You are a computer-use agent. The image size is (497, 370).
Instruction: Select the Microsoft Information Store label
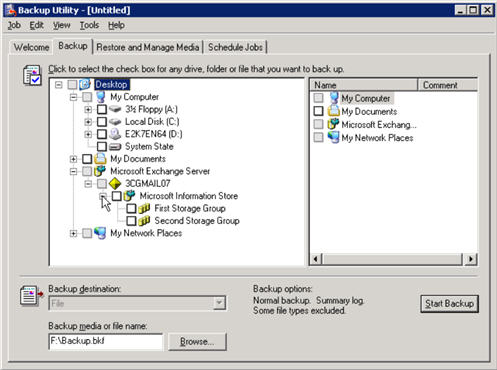click(x=189, y=196)
